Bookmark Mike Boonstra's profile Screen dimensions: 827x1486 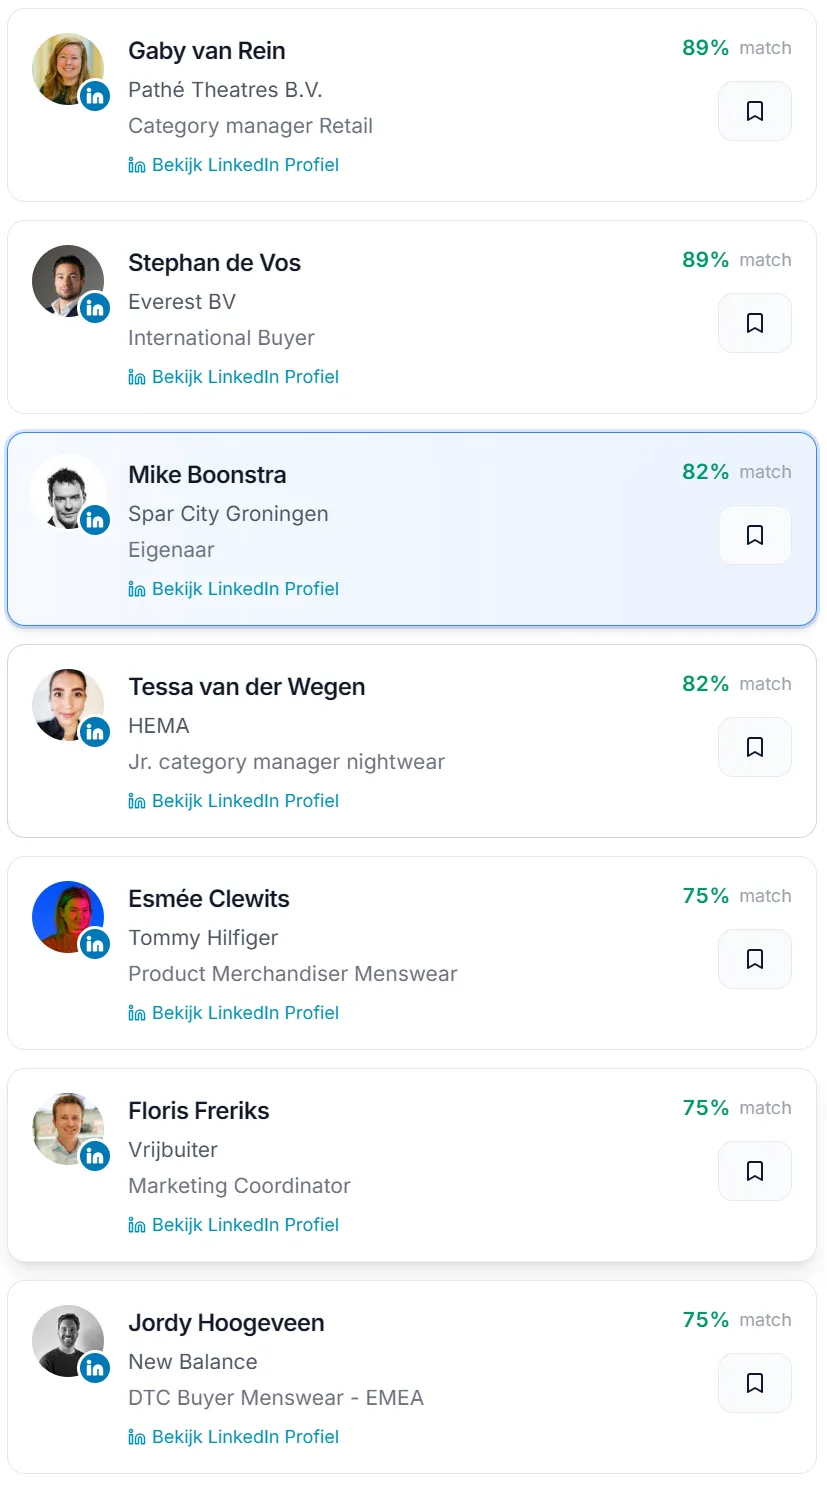click(754, 535)
